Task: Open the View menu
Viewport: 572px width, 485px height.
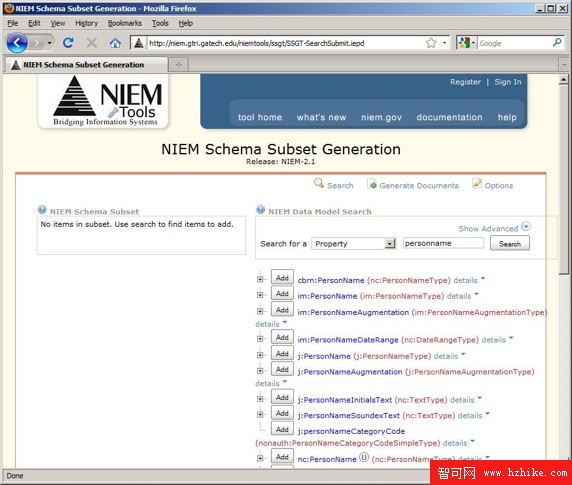Action: click(58, 23)
